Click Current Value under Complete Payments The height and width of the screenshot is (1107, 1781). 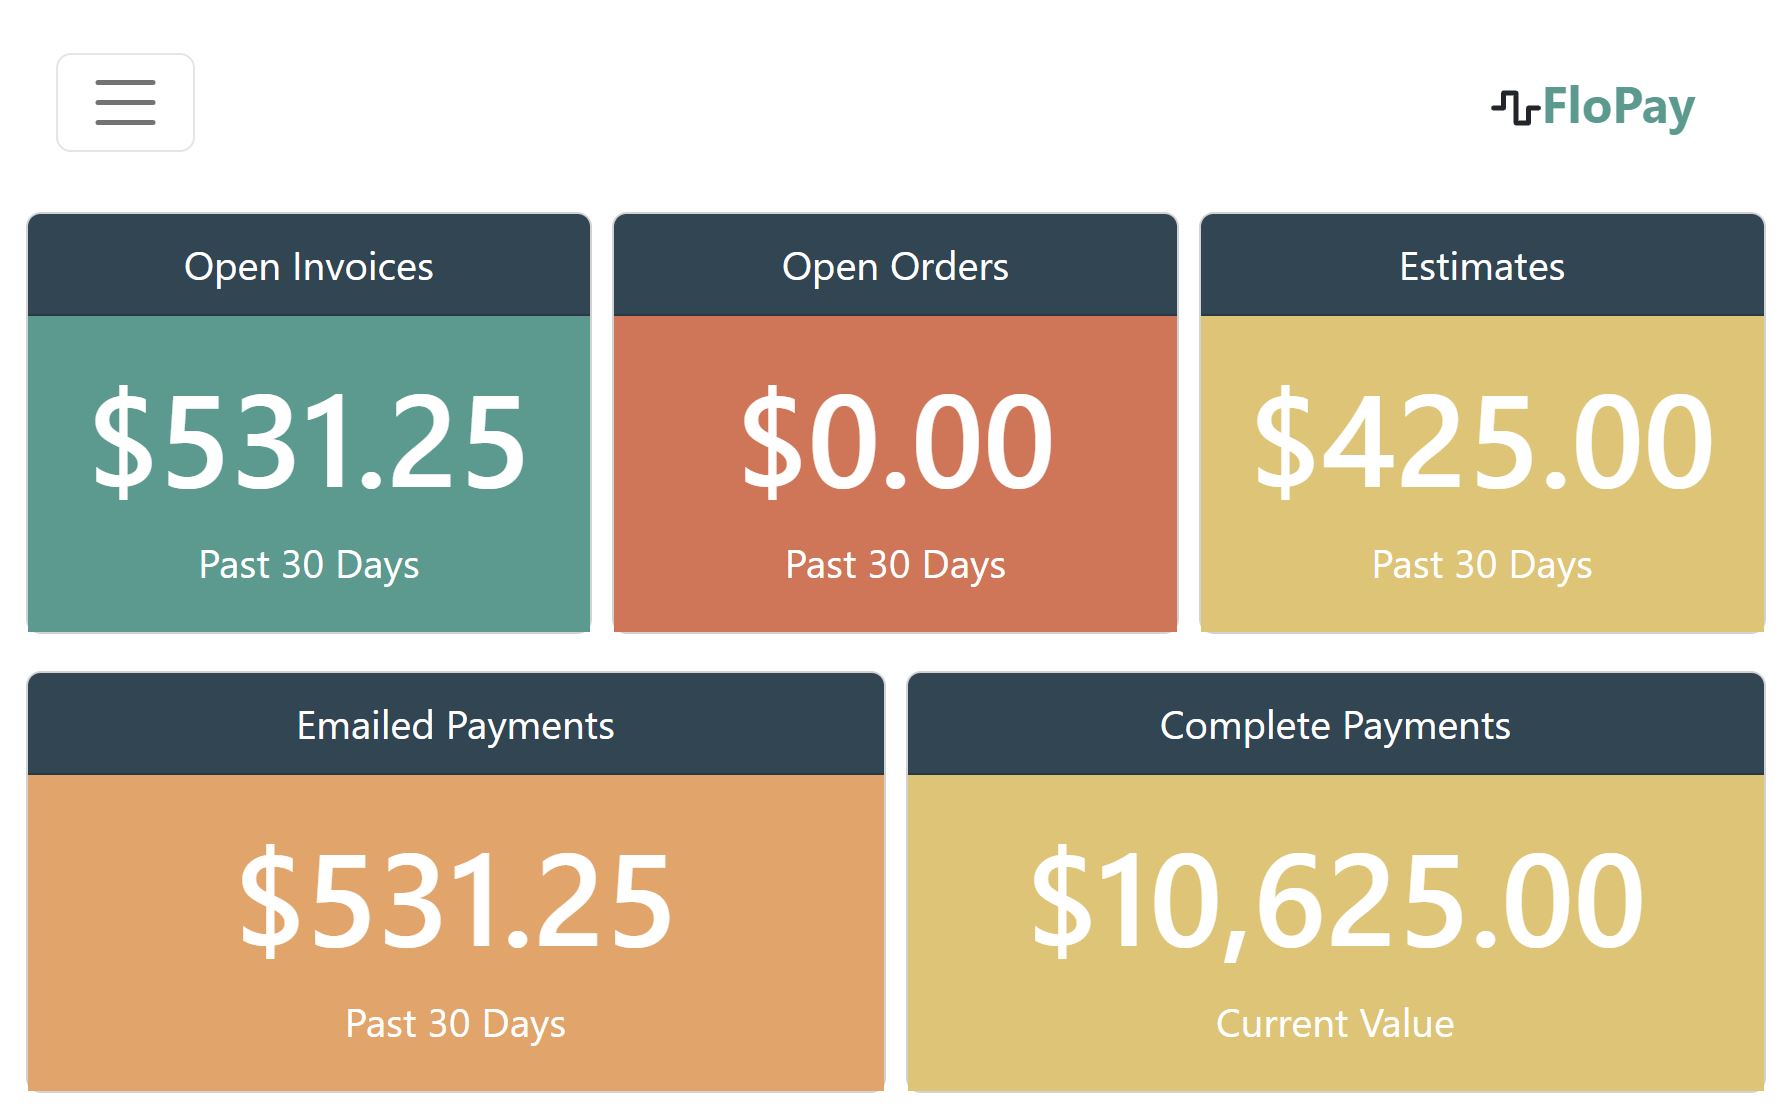coord(1335,1024)
